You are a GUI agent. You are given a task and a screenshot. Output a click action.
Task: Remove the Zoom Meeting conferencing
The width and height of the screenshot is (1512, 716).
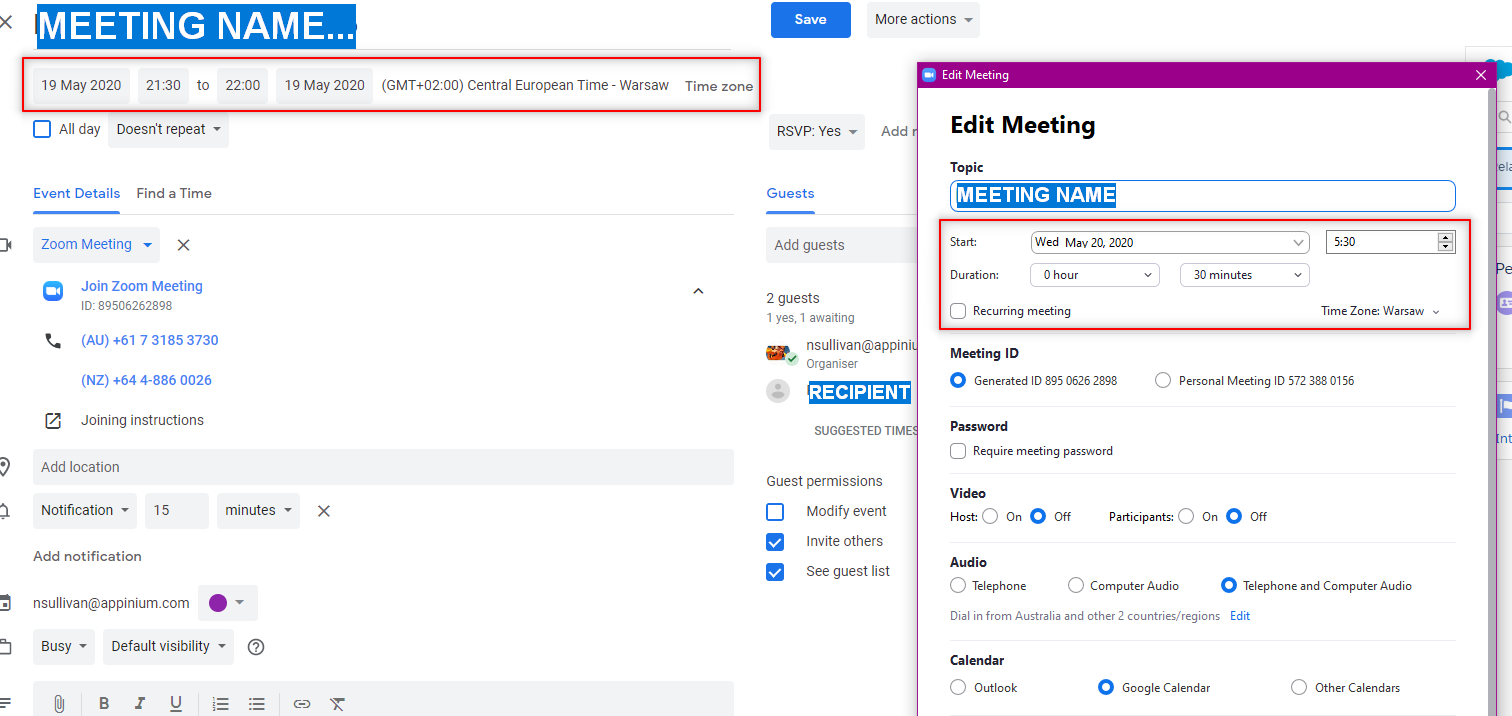click(x=183, y=245)
